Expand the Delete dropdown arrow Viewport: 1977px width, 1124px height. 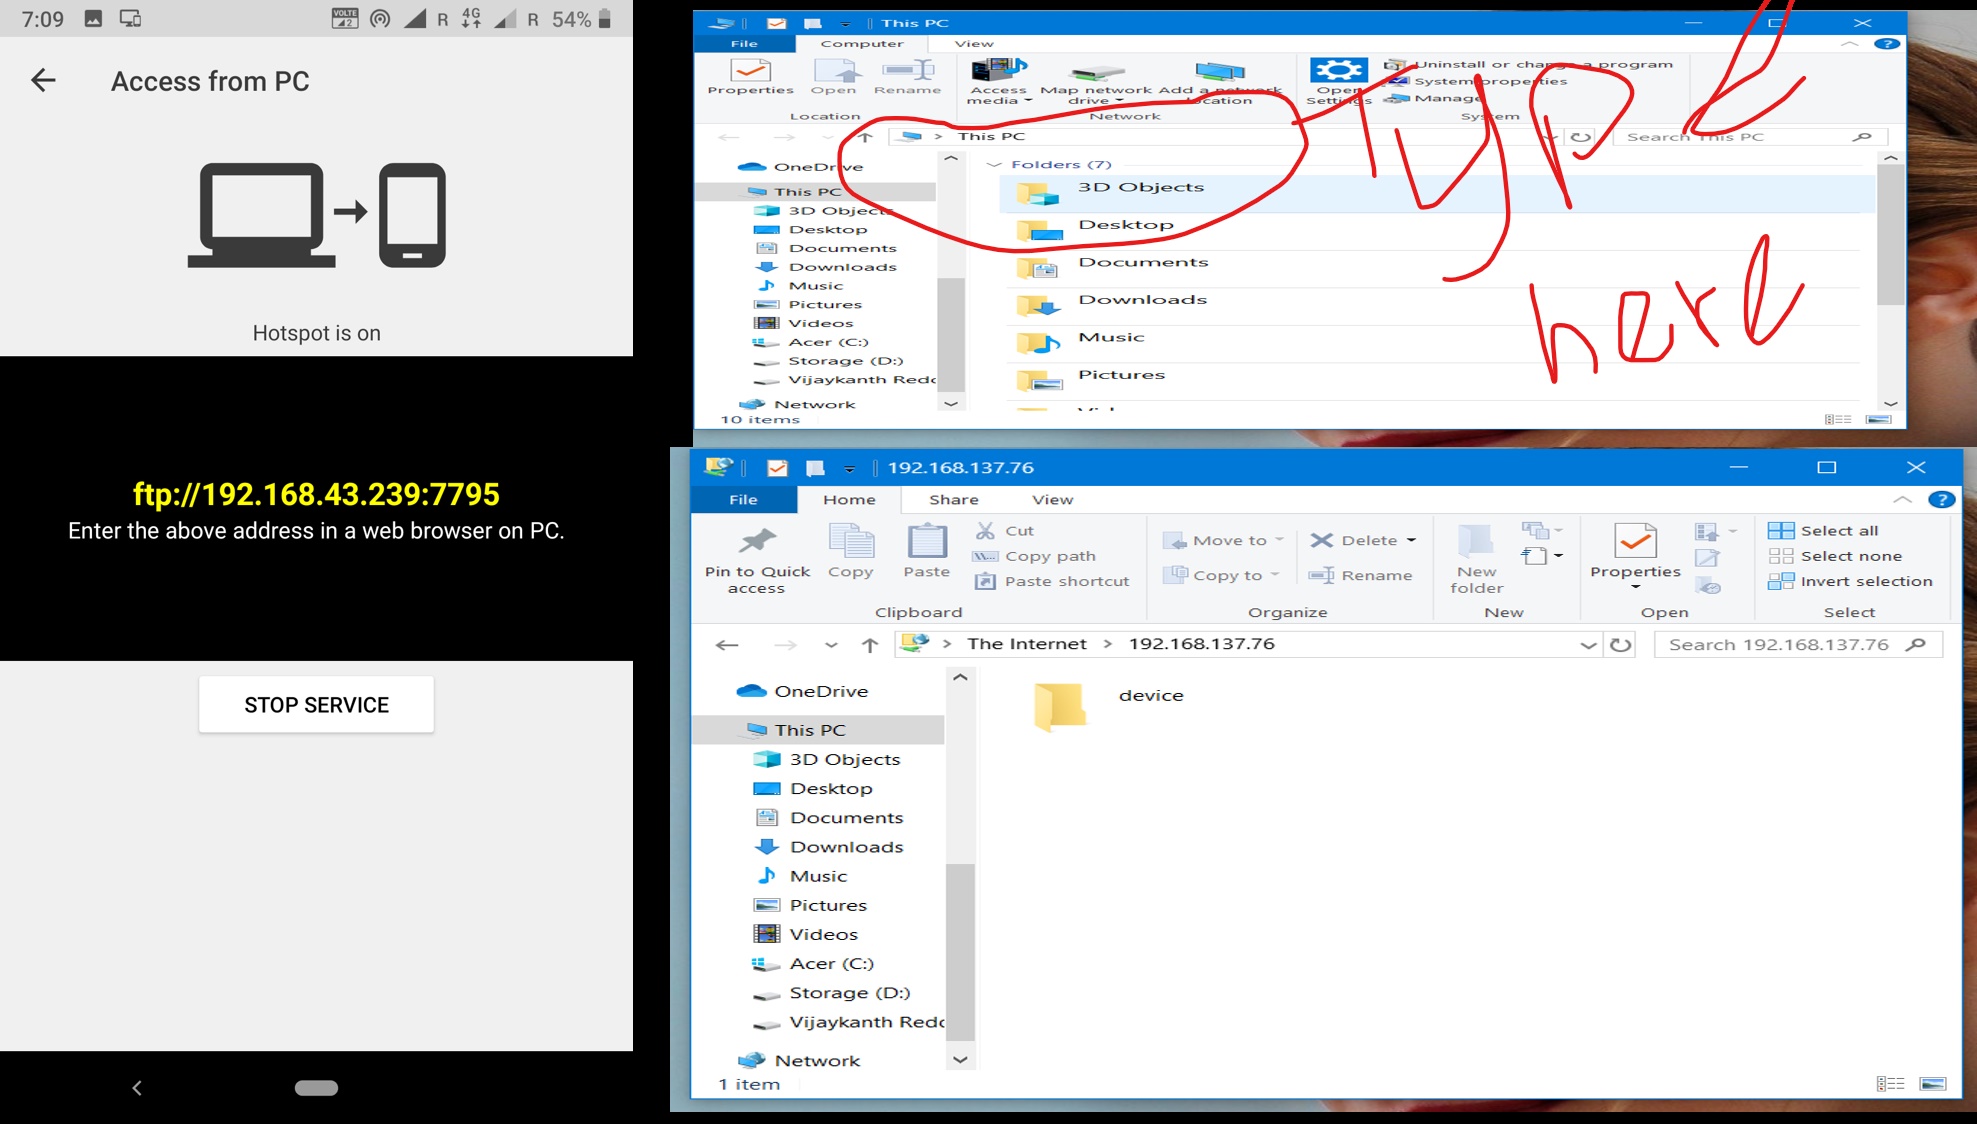pyautogui.click(x=1412, y=541)
